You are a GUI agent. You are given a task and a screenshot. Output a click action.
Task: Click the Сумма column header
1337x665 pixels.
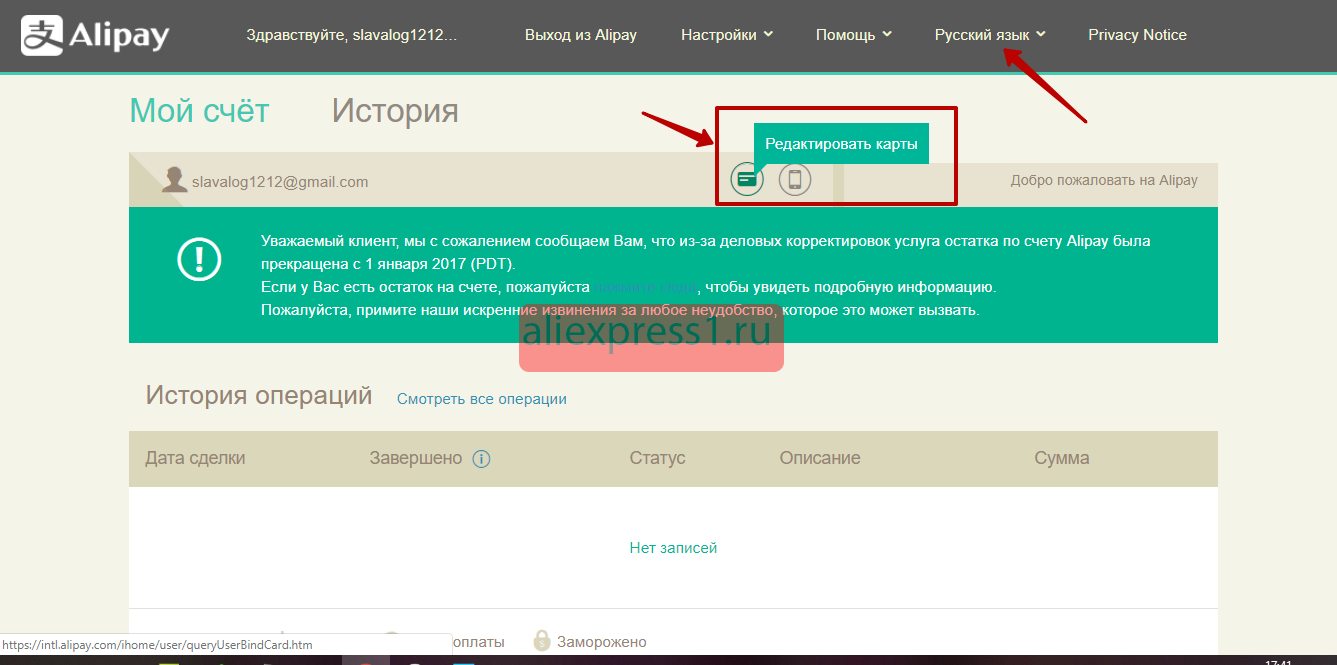pyautogui.click(x=1061, y=458)
